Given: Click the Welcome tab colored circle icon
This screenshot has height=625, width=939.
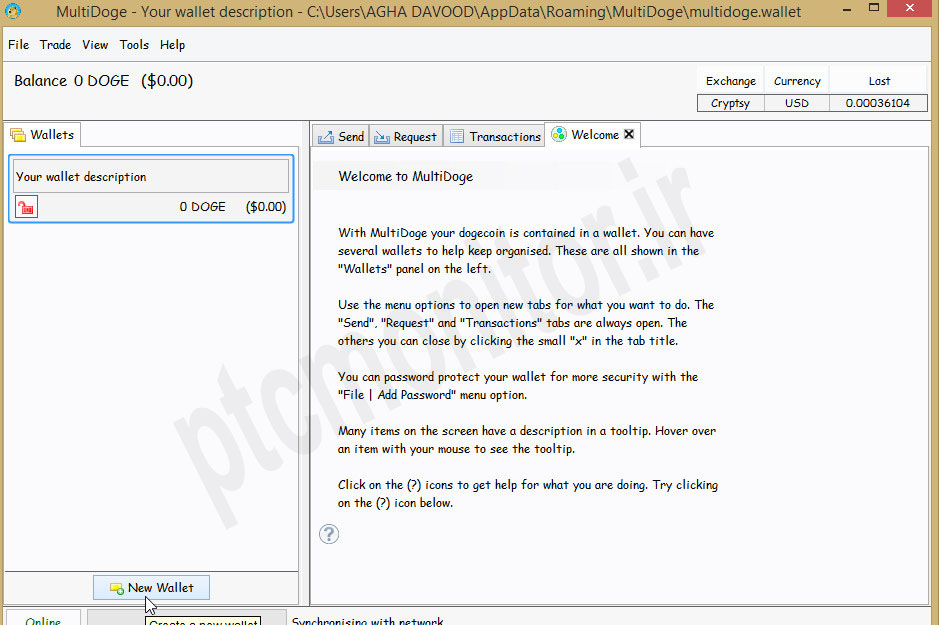Looking at the screenshot, I should [x=559, y=134].
